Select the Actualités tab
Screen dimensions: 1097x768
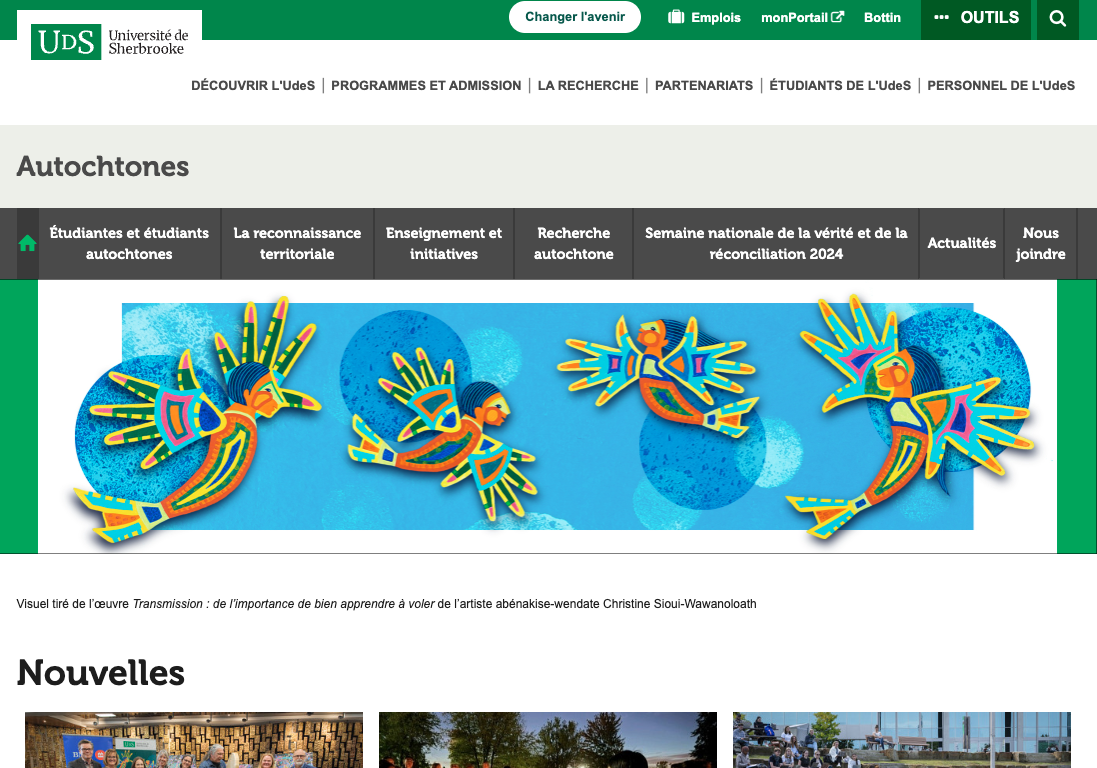click(961, 243)
